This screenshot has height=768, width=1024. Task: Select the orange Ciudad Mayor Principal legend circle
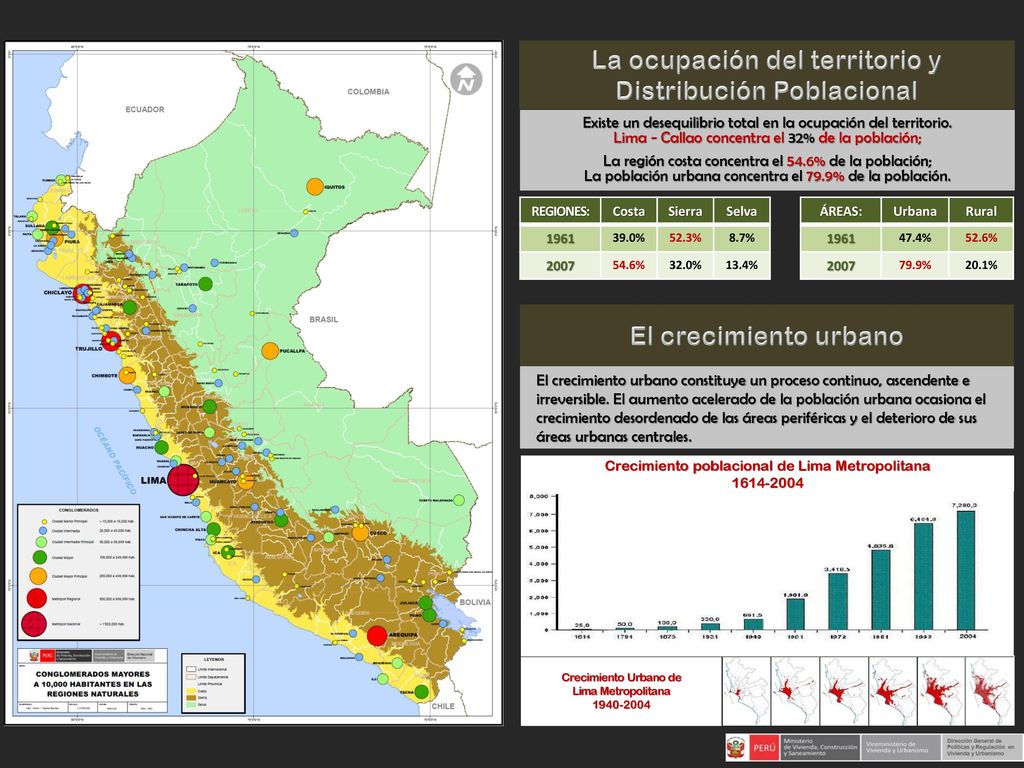39,576
